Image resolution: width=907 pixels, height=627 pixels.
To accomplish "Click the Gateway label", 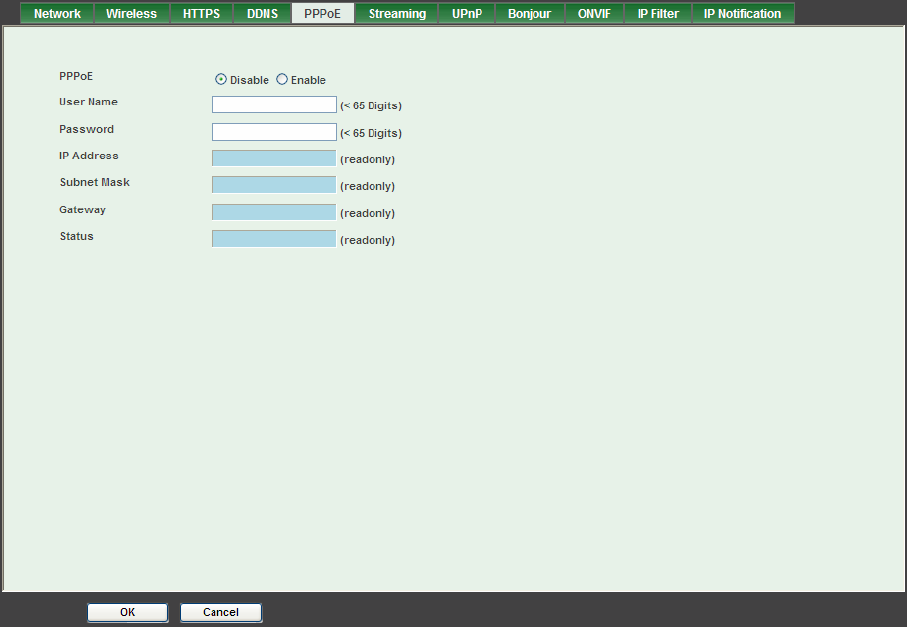I will [82, 210].
